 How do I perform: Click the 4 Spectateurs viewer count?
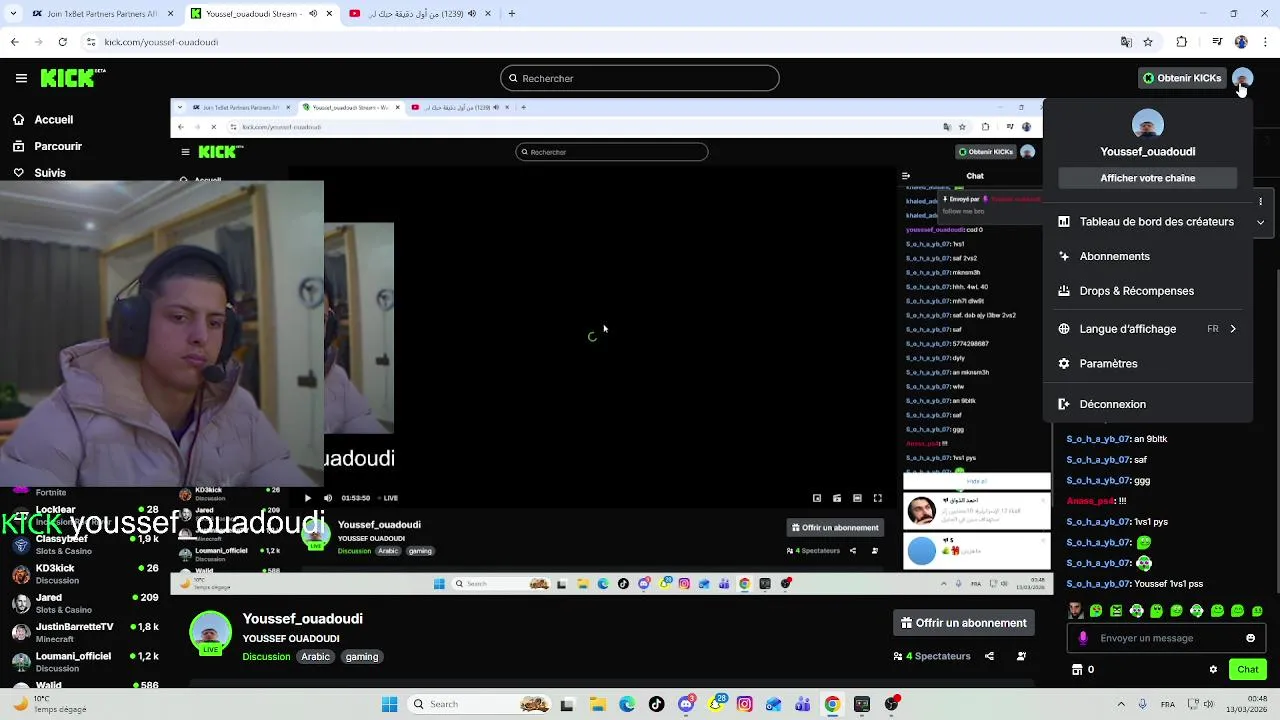[x=932, y=657]
